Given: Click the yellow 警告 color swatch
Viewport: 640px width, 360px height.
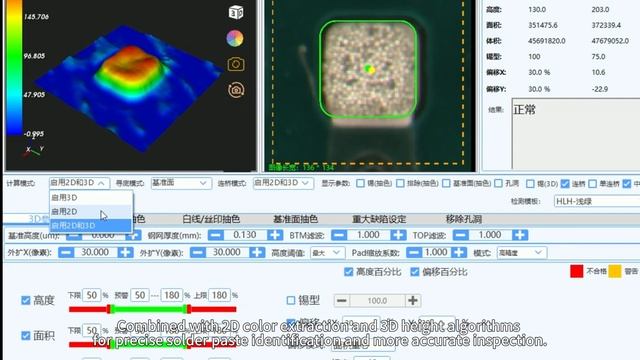Looking at the screenshot, I should [614, 271].
